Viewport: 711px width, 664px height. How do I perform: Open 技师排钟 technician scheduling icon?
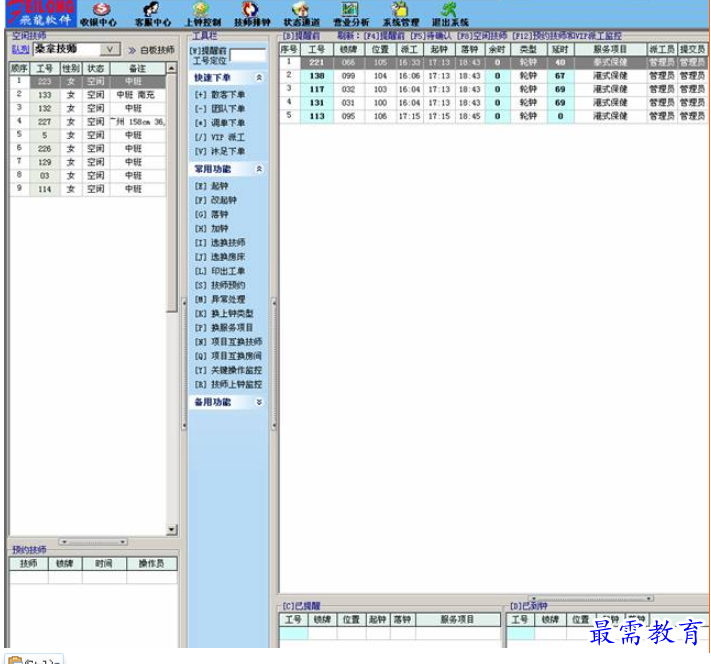[251, 13]
